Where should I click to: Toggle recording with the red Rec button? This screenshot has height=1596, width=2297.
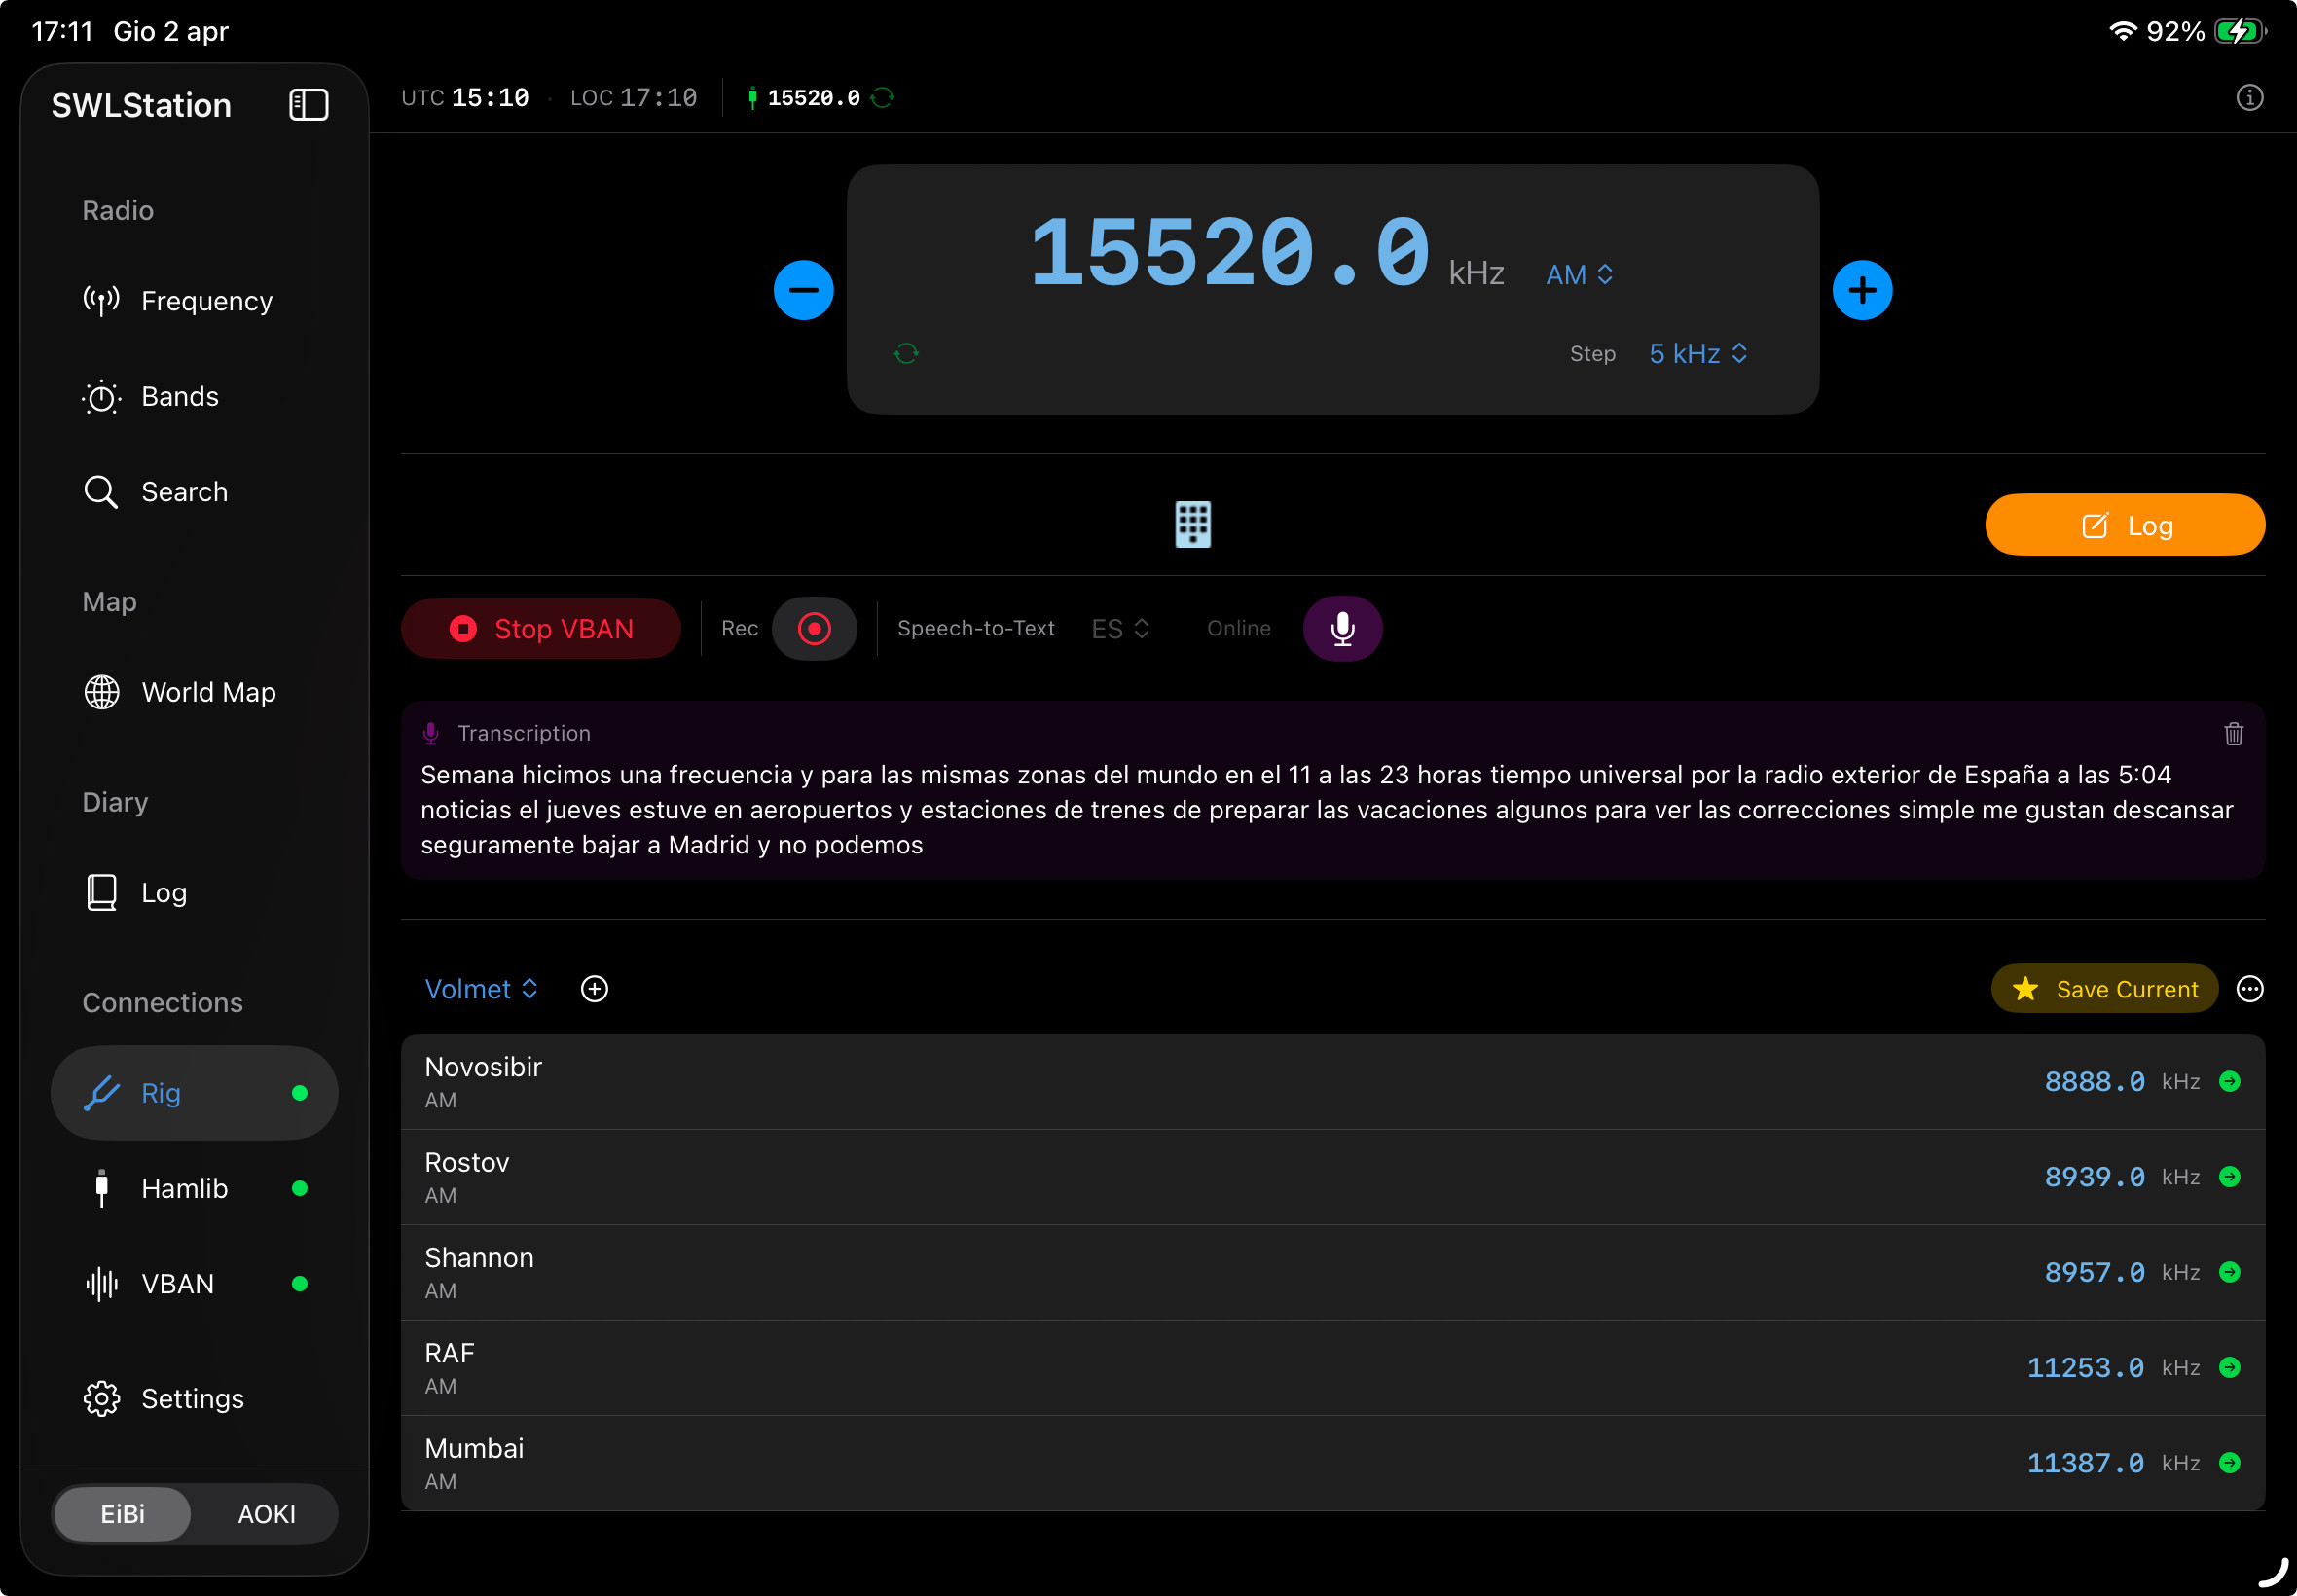click(x=814, y=628)
